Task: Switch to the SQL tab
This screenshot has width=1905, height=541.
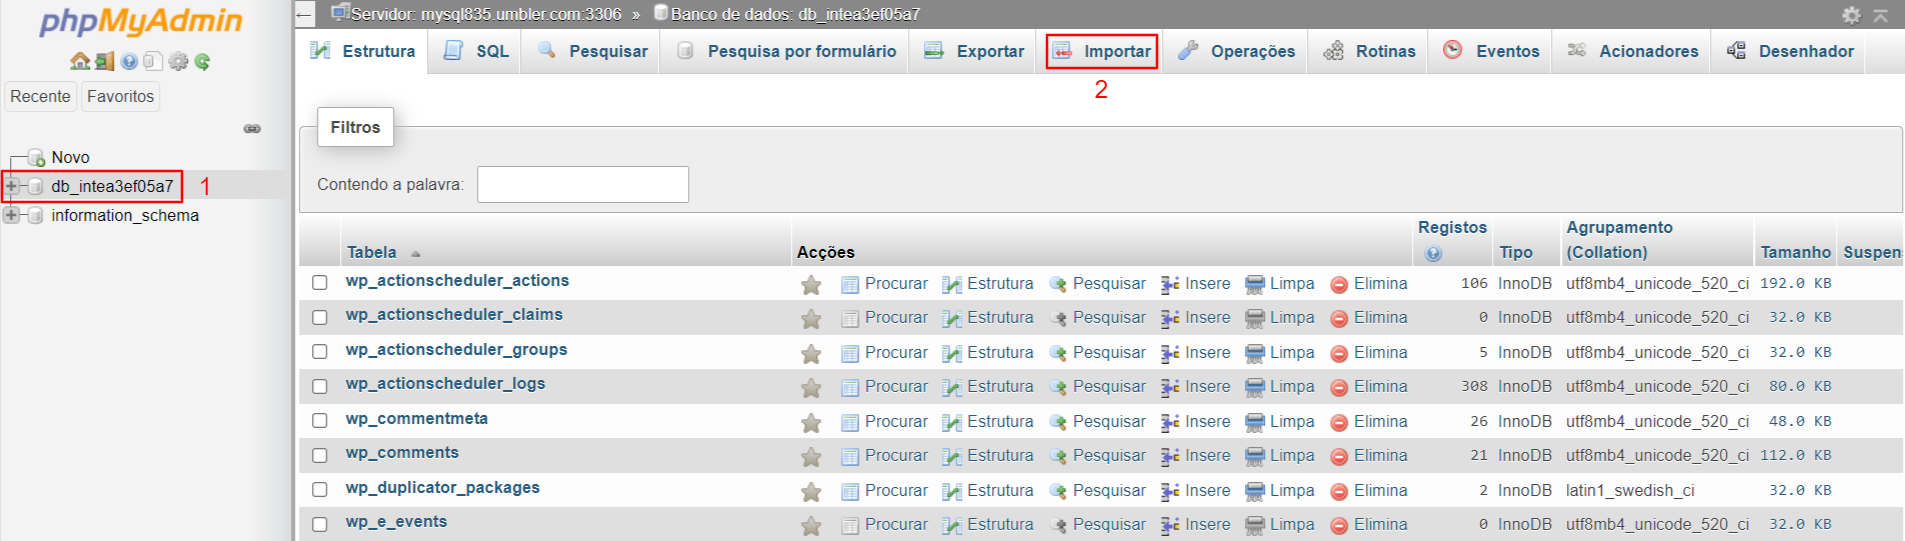Action: tap(478, 51)
